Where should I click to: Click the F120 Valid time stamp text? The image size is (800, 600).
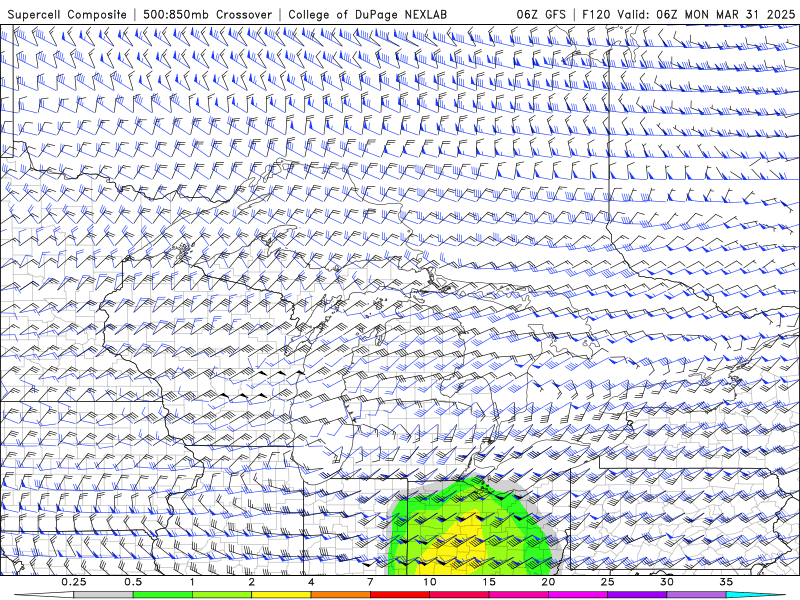pyautogui.click(x=688, y=14)
